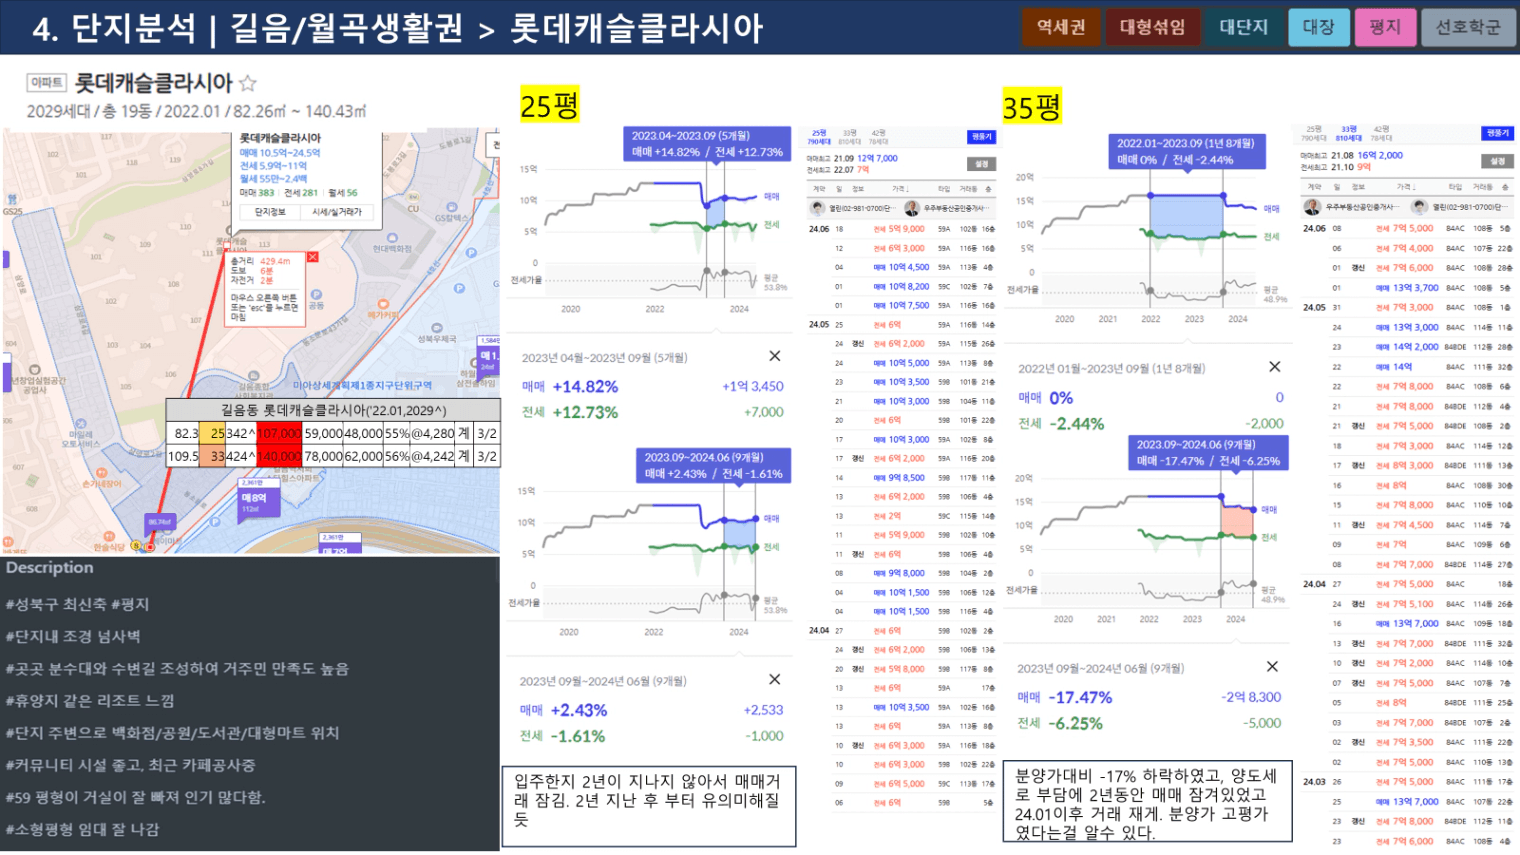Switch to 42평 tab in 16억 2,000 list
The width and height of the screenshot is (1520, 855).
point(1381,133)
